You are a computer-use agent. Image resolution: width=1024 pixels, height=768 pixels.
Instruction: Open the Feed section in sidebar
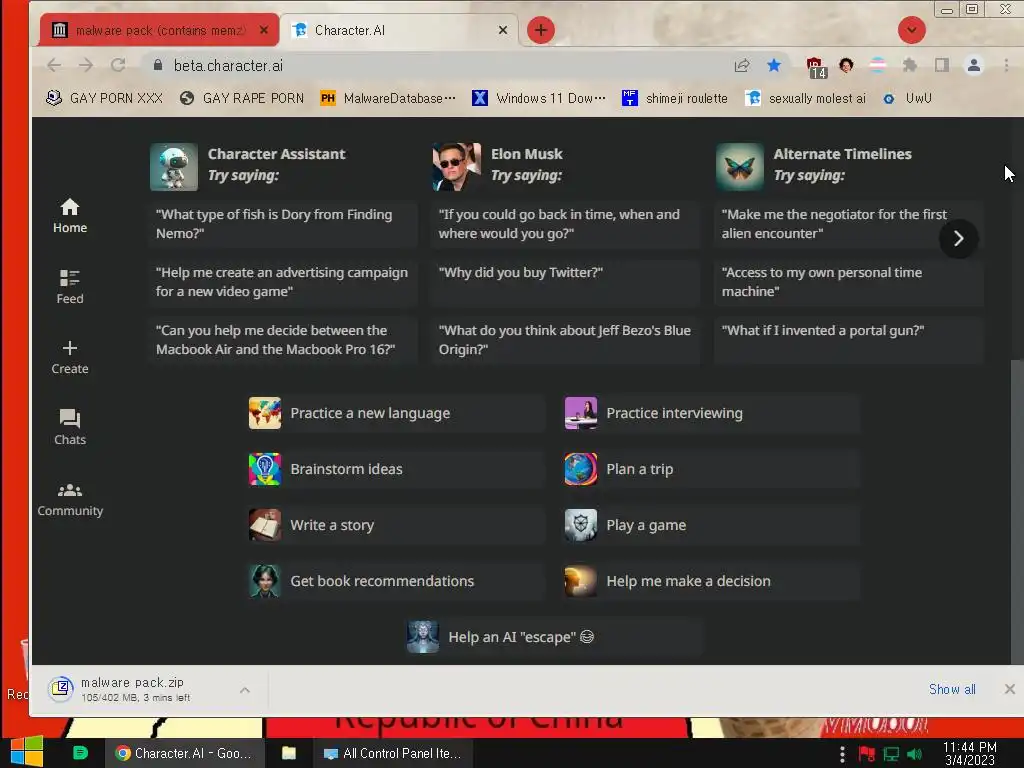click(70, 287)
